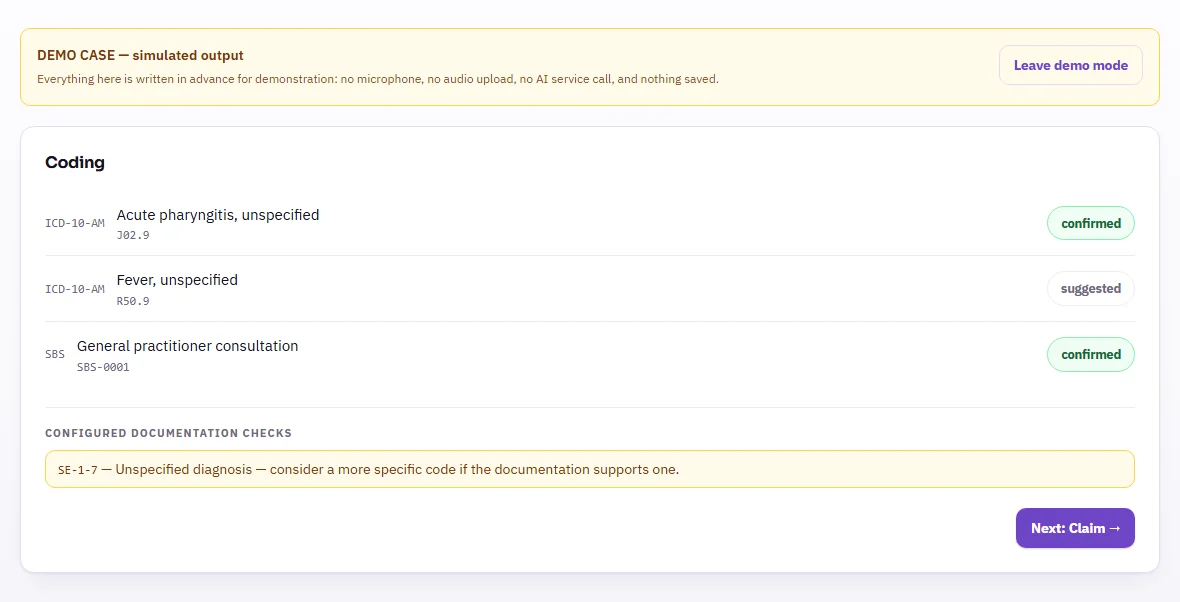This screenshot has height=602, width=1180.
Task: Select the Fever, unspecified diagnosis text
Action: tap(177, 280)
